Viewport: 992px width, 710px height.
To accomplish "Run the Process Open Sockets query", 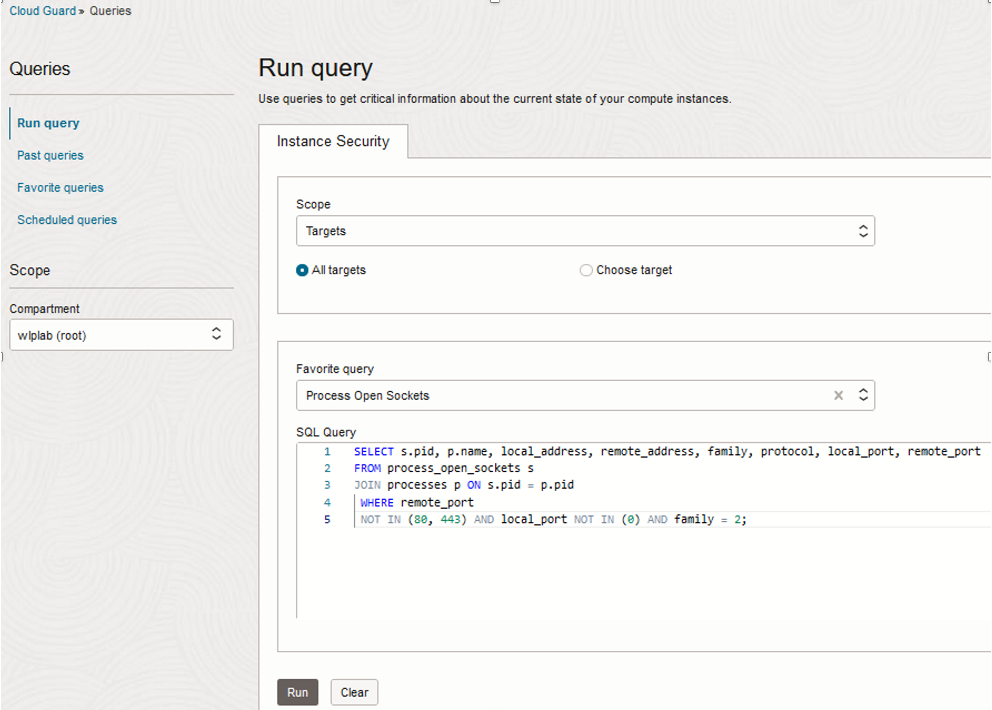I will 297,691.
